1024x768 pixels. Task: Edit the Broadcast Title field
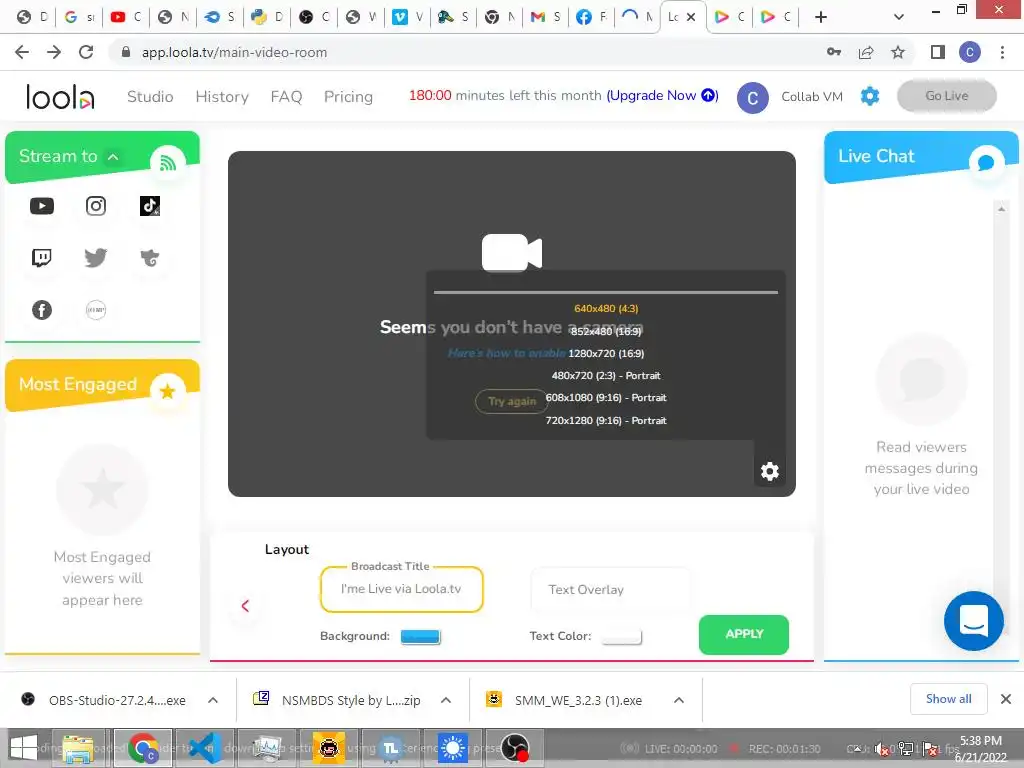402,589
